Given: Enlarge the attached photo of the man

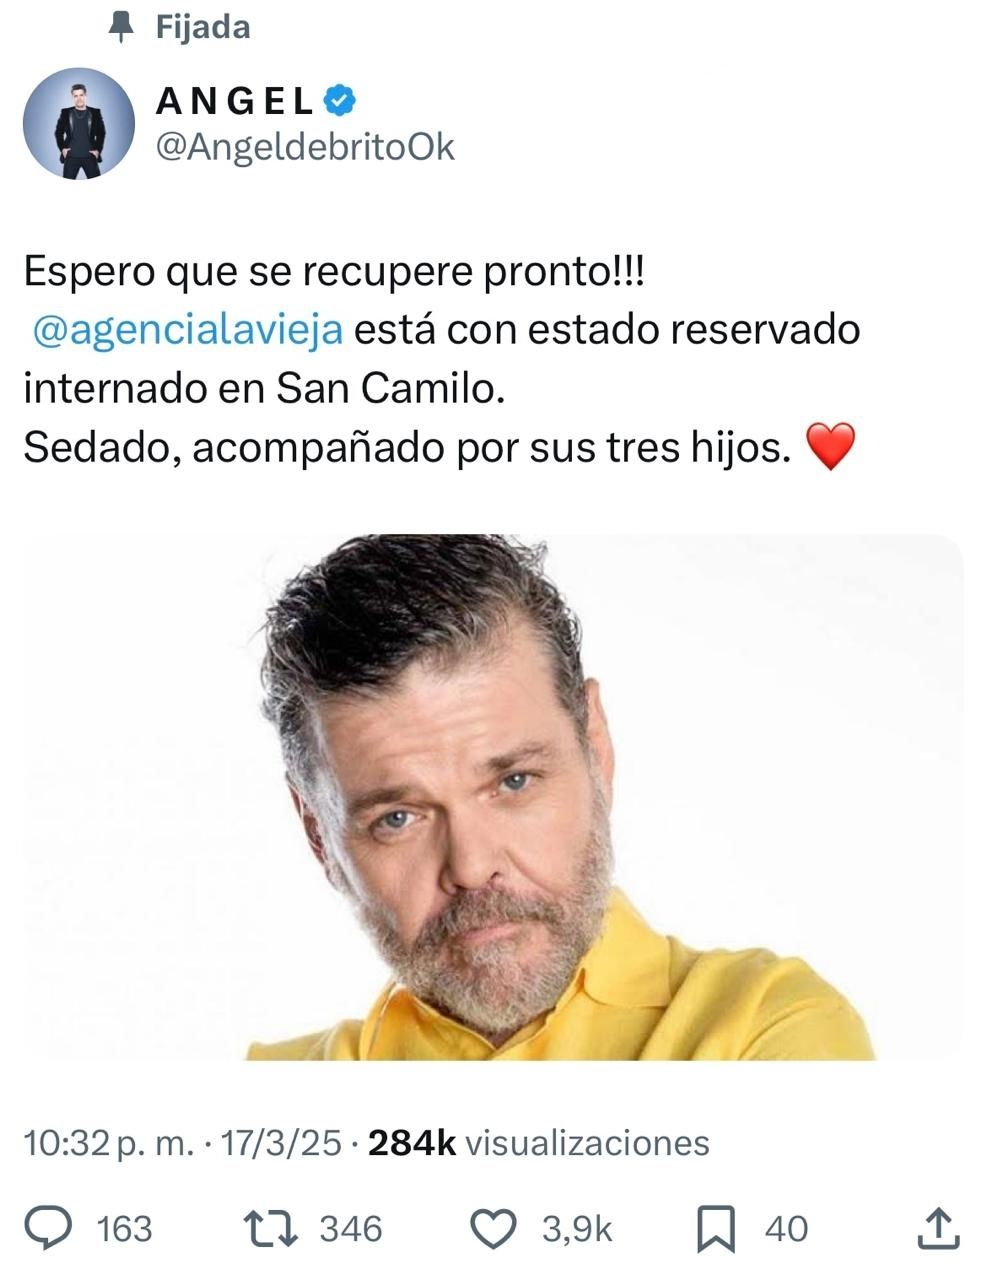Looking at the screenshot, I should (493, 797).
